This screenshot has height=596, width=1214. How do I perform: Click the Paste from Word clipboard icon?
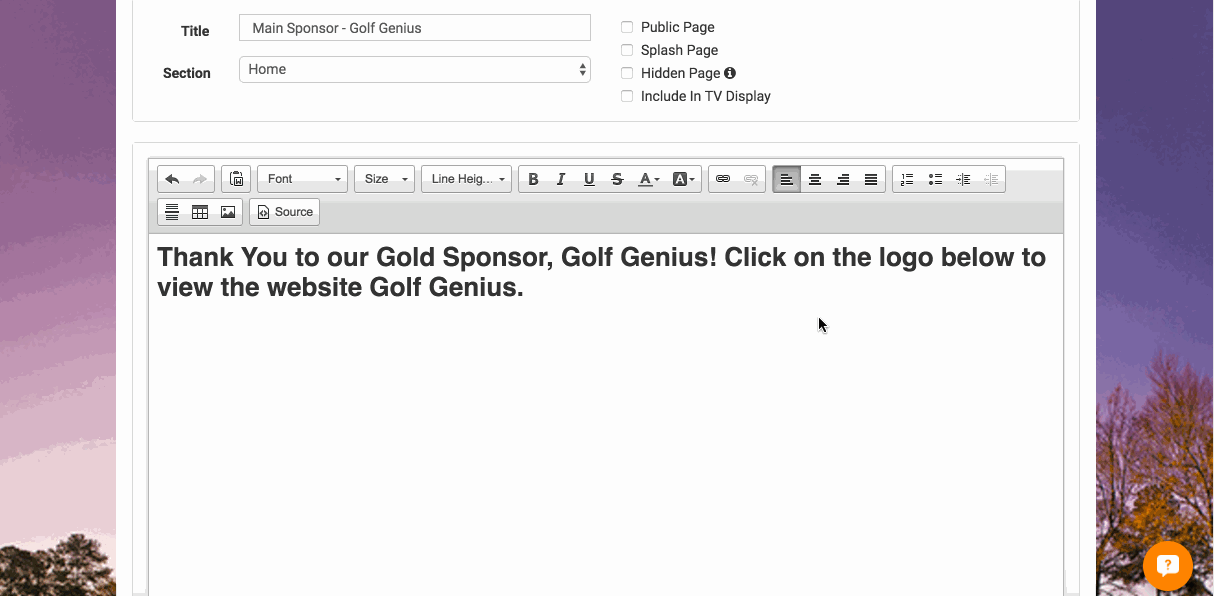point(236,179)
